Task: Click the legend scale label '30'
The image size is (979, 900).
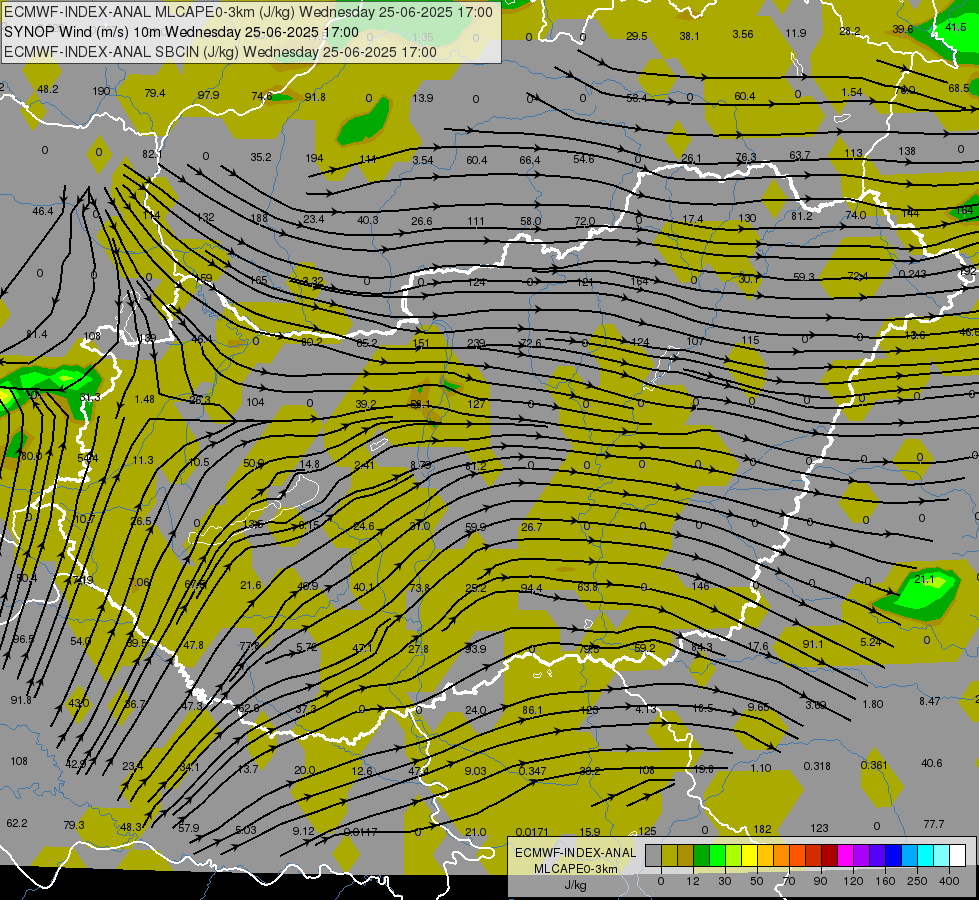Action: 724,881
